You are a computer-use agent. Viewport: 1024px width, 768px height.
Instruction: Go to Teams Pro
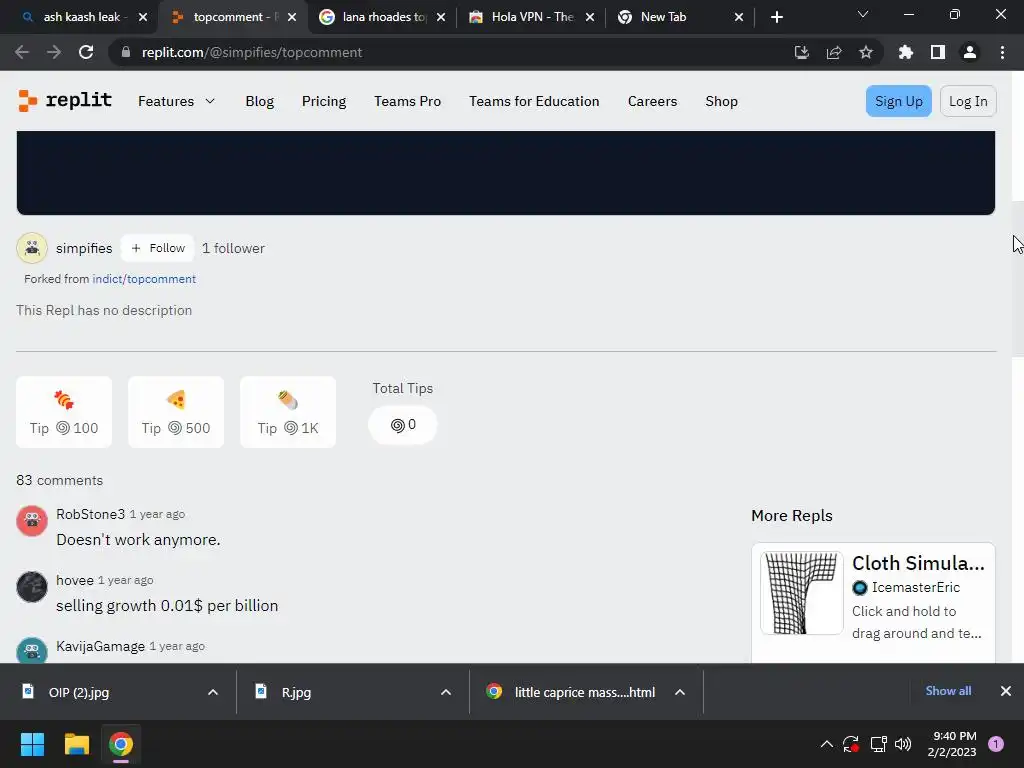pyautogui.click(x=408, y=101)
